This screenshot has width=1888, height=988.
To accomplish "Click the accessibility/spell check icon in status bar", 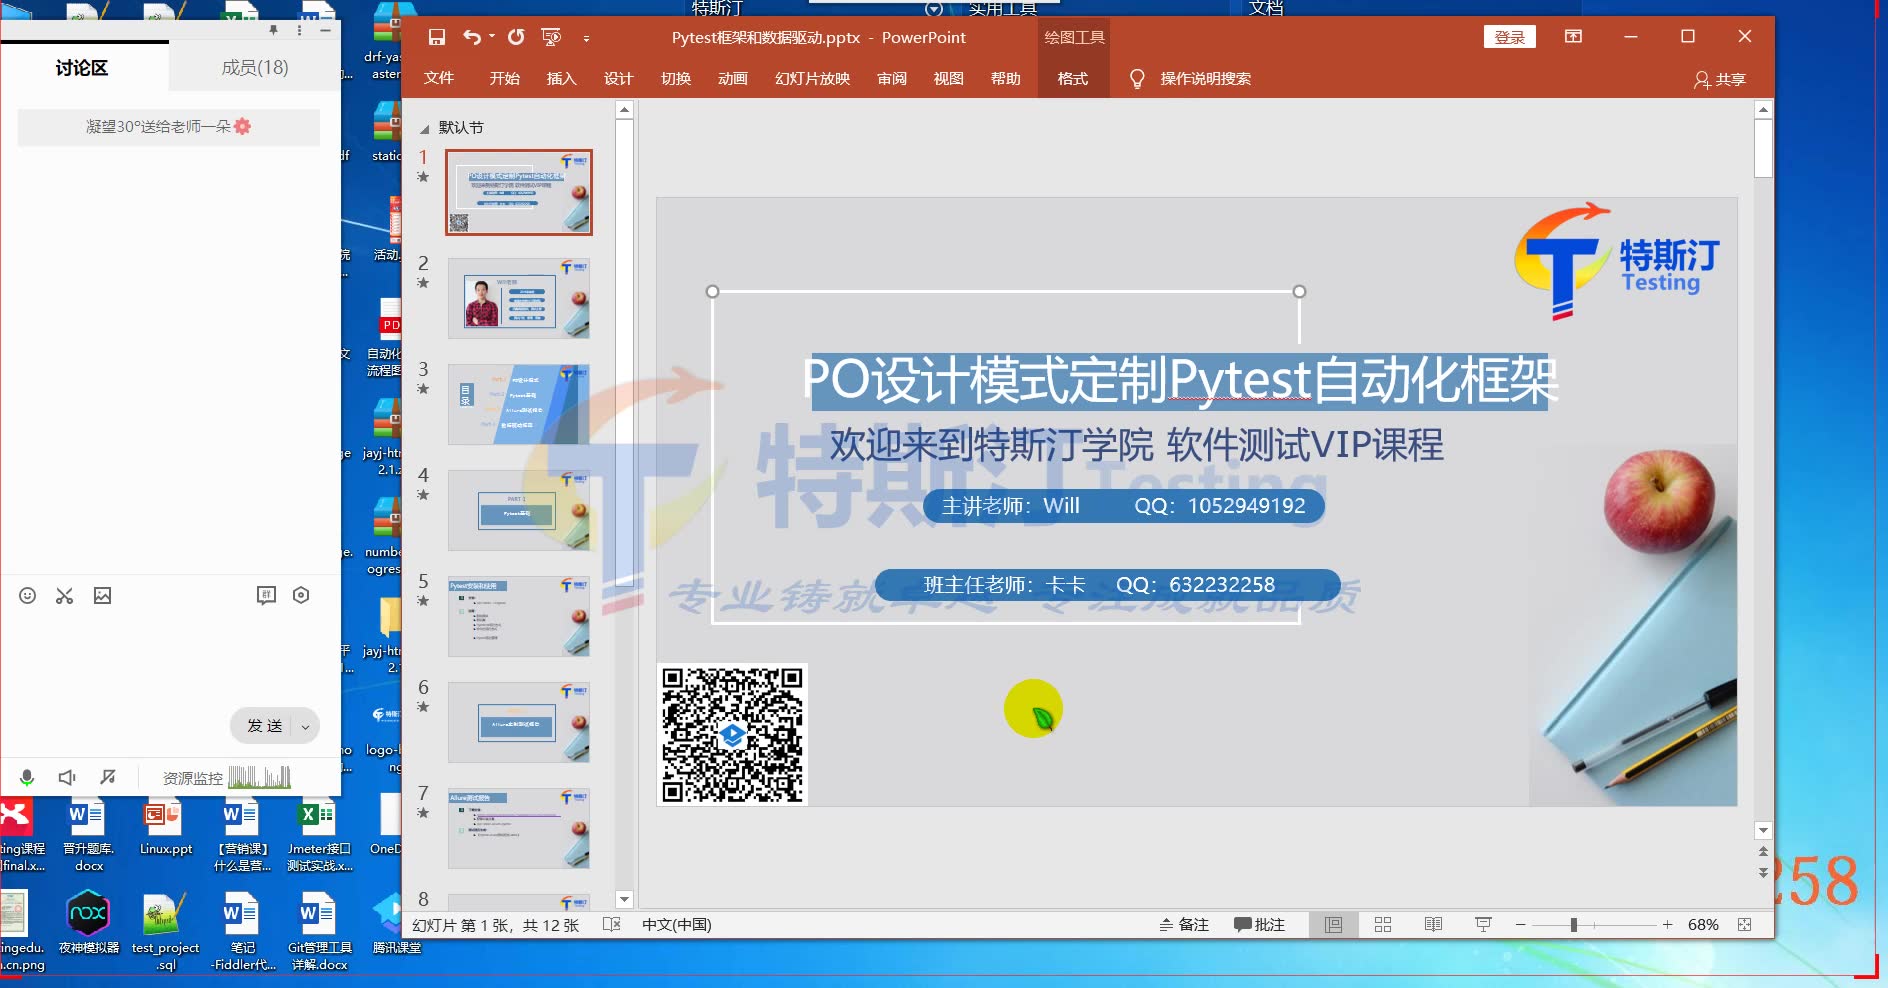I will 612,924.
